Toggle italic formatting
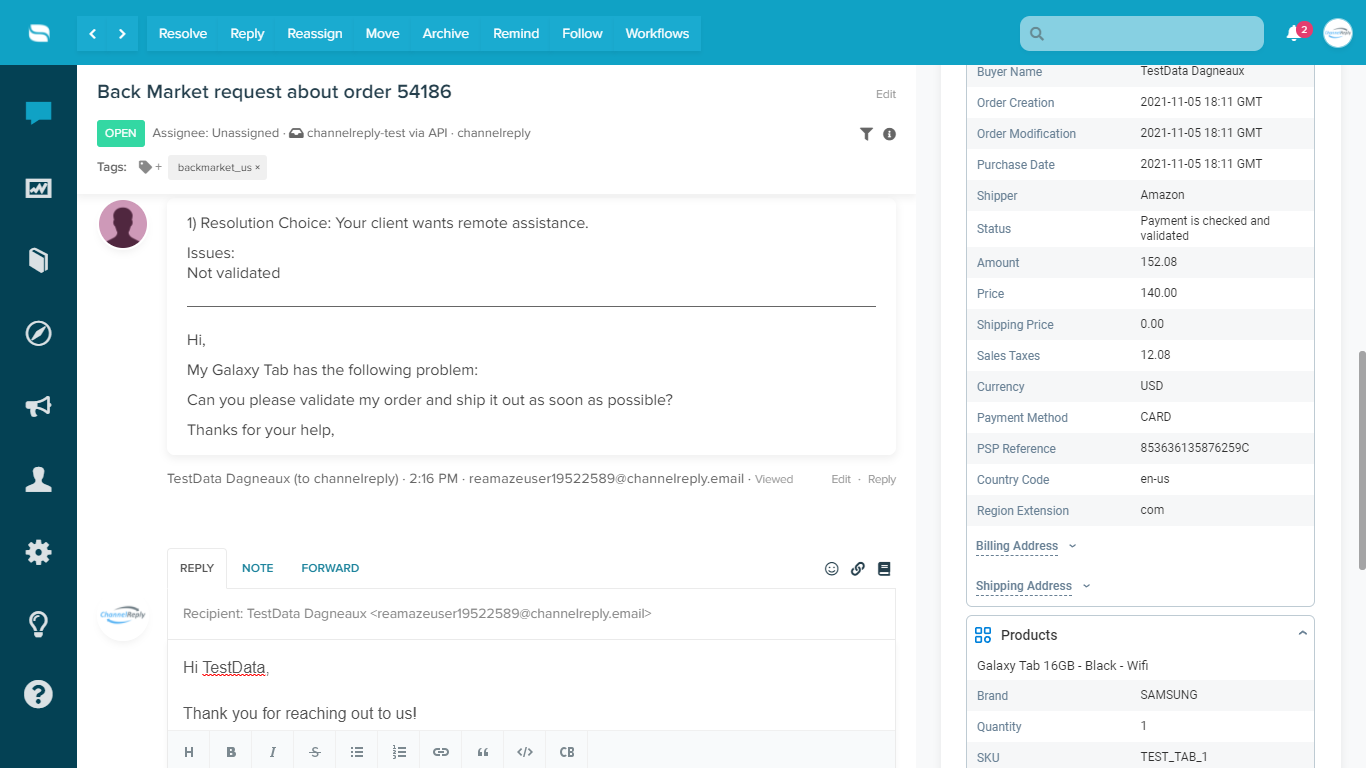The height and width of the screenshot is (768, 1366). [x=272, y=752]
